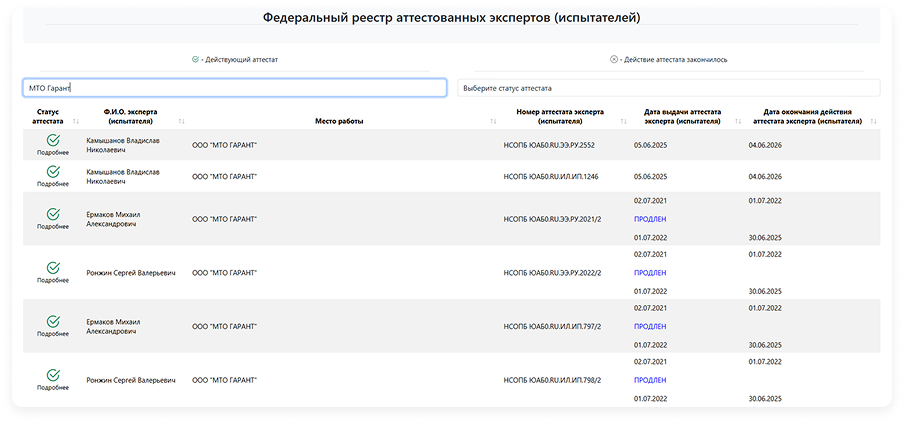Click ПРОДЛЕН link in row ЭЭ.РУ.2022/2
The image size is (904, 423).
click(650, 273)
